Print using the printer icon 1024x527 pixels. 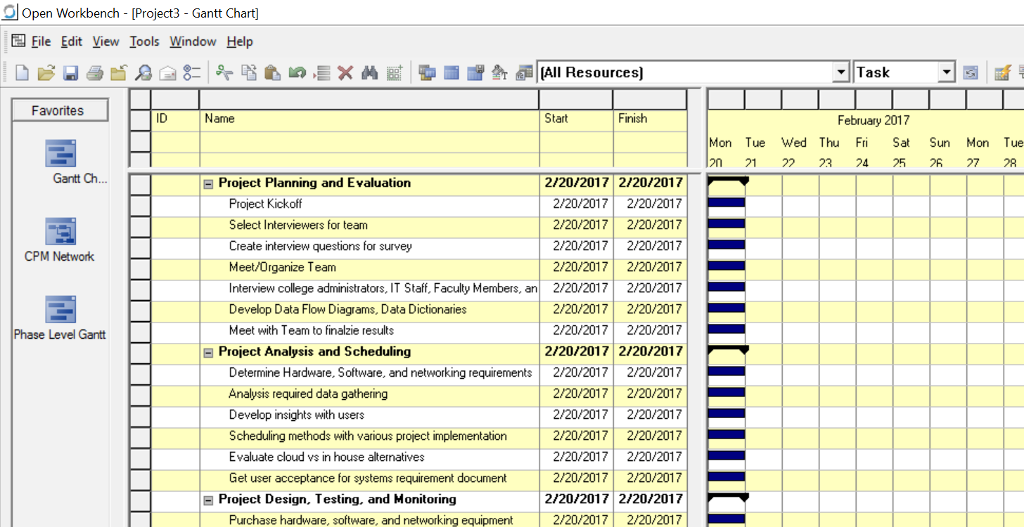point(95,72)
